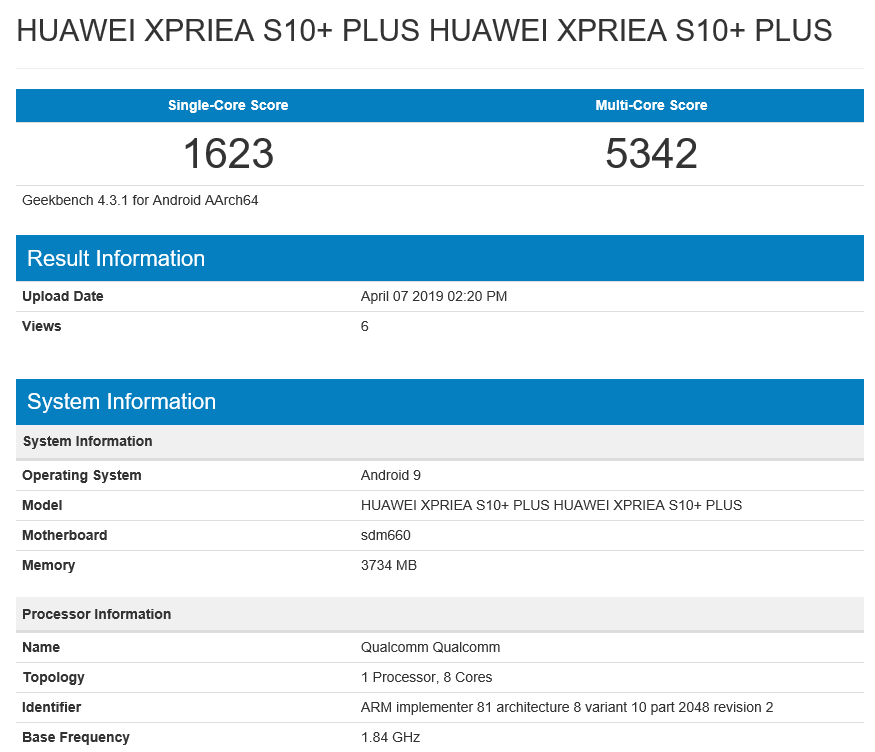
Task: Click the Views row label
Action: tap(42, 326)
